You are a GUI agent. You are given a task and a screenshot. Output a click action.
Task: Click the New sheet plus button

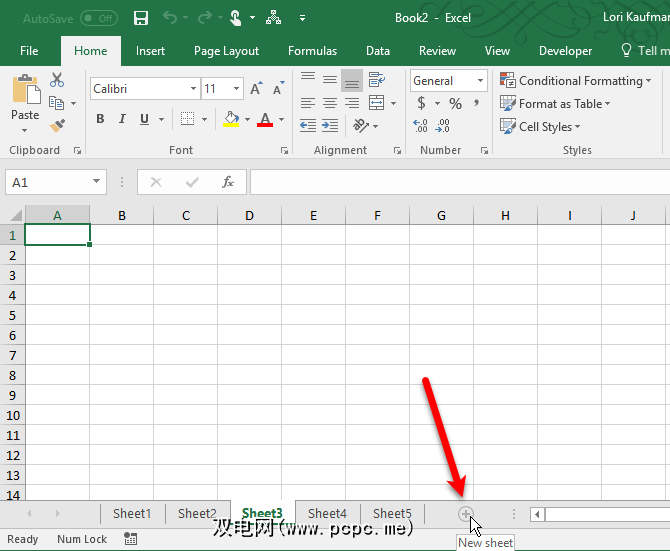[x=465, y=514]
